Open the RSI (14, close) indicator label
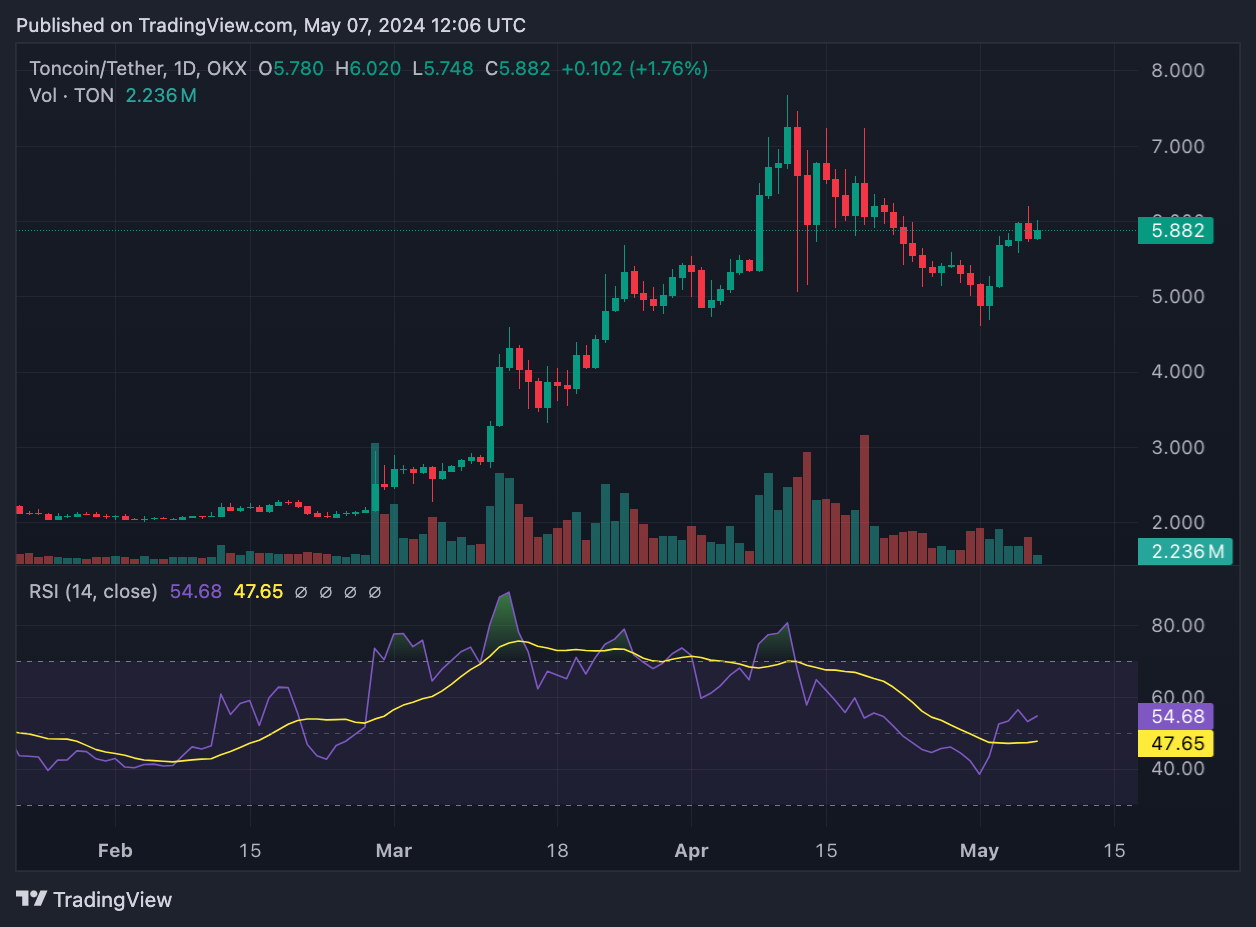Viewport: 1256px width, 927px height. coord(93,591)
